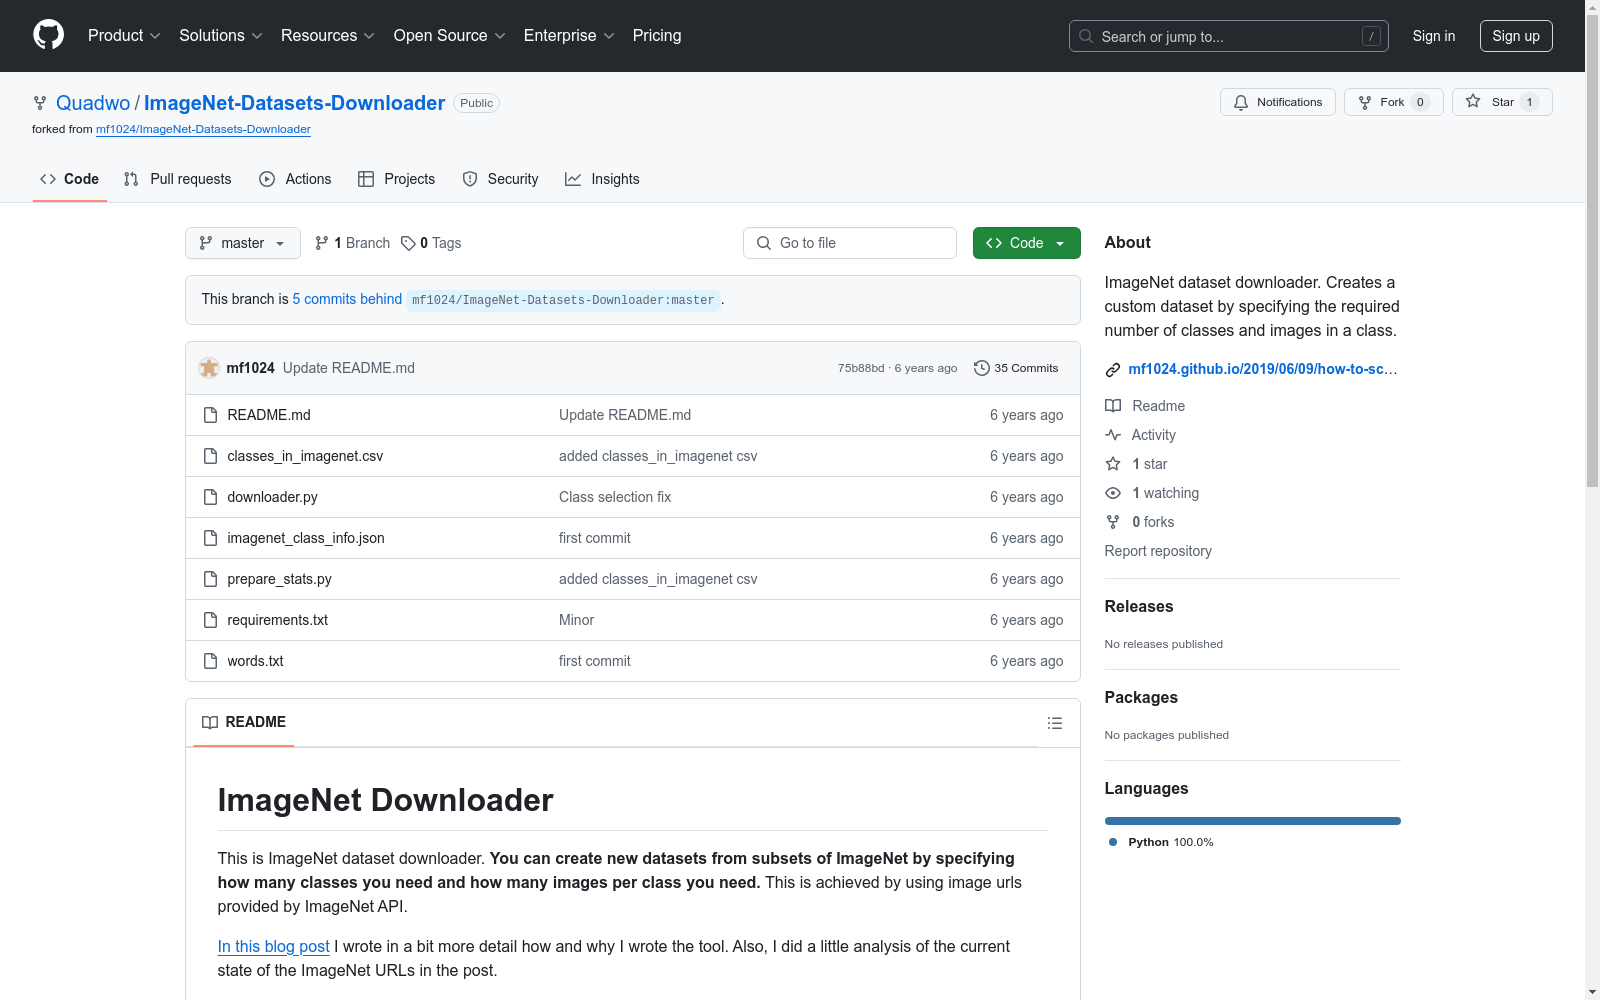
Task: Open the downloader.py file
Action: pyautogui.click(x=272, y=497)
